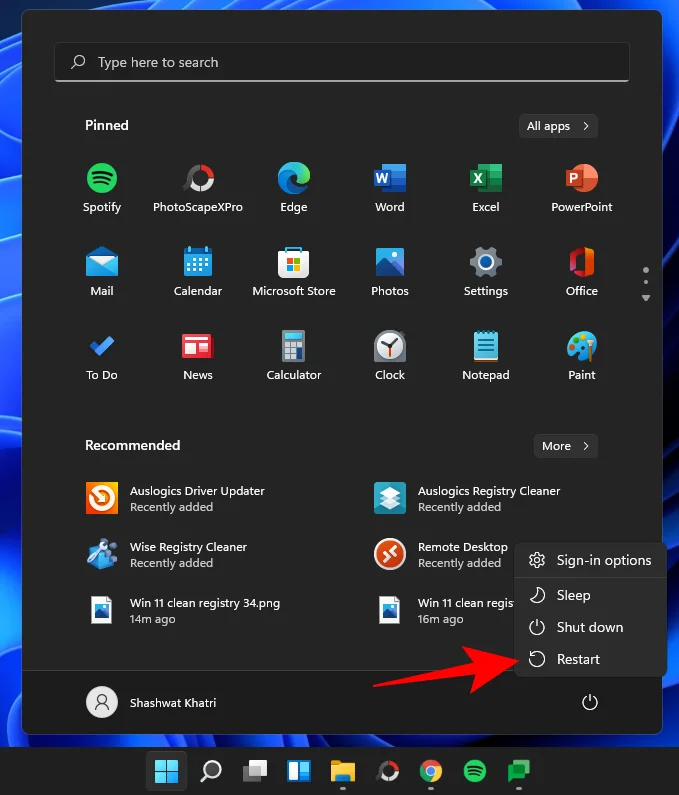Click the Type here to search field
679x795 pixels.
tap(342, 62)
